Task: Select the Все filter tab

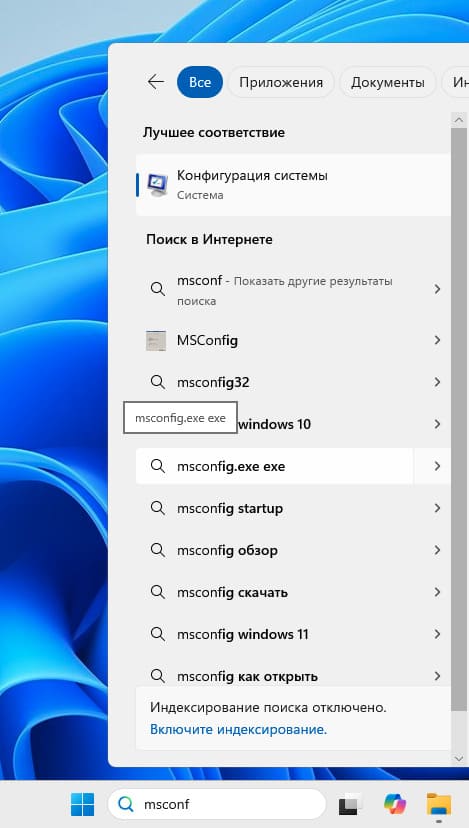Action: tap(200, 82)
